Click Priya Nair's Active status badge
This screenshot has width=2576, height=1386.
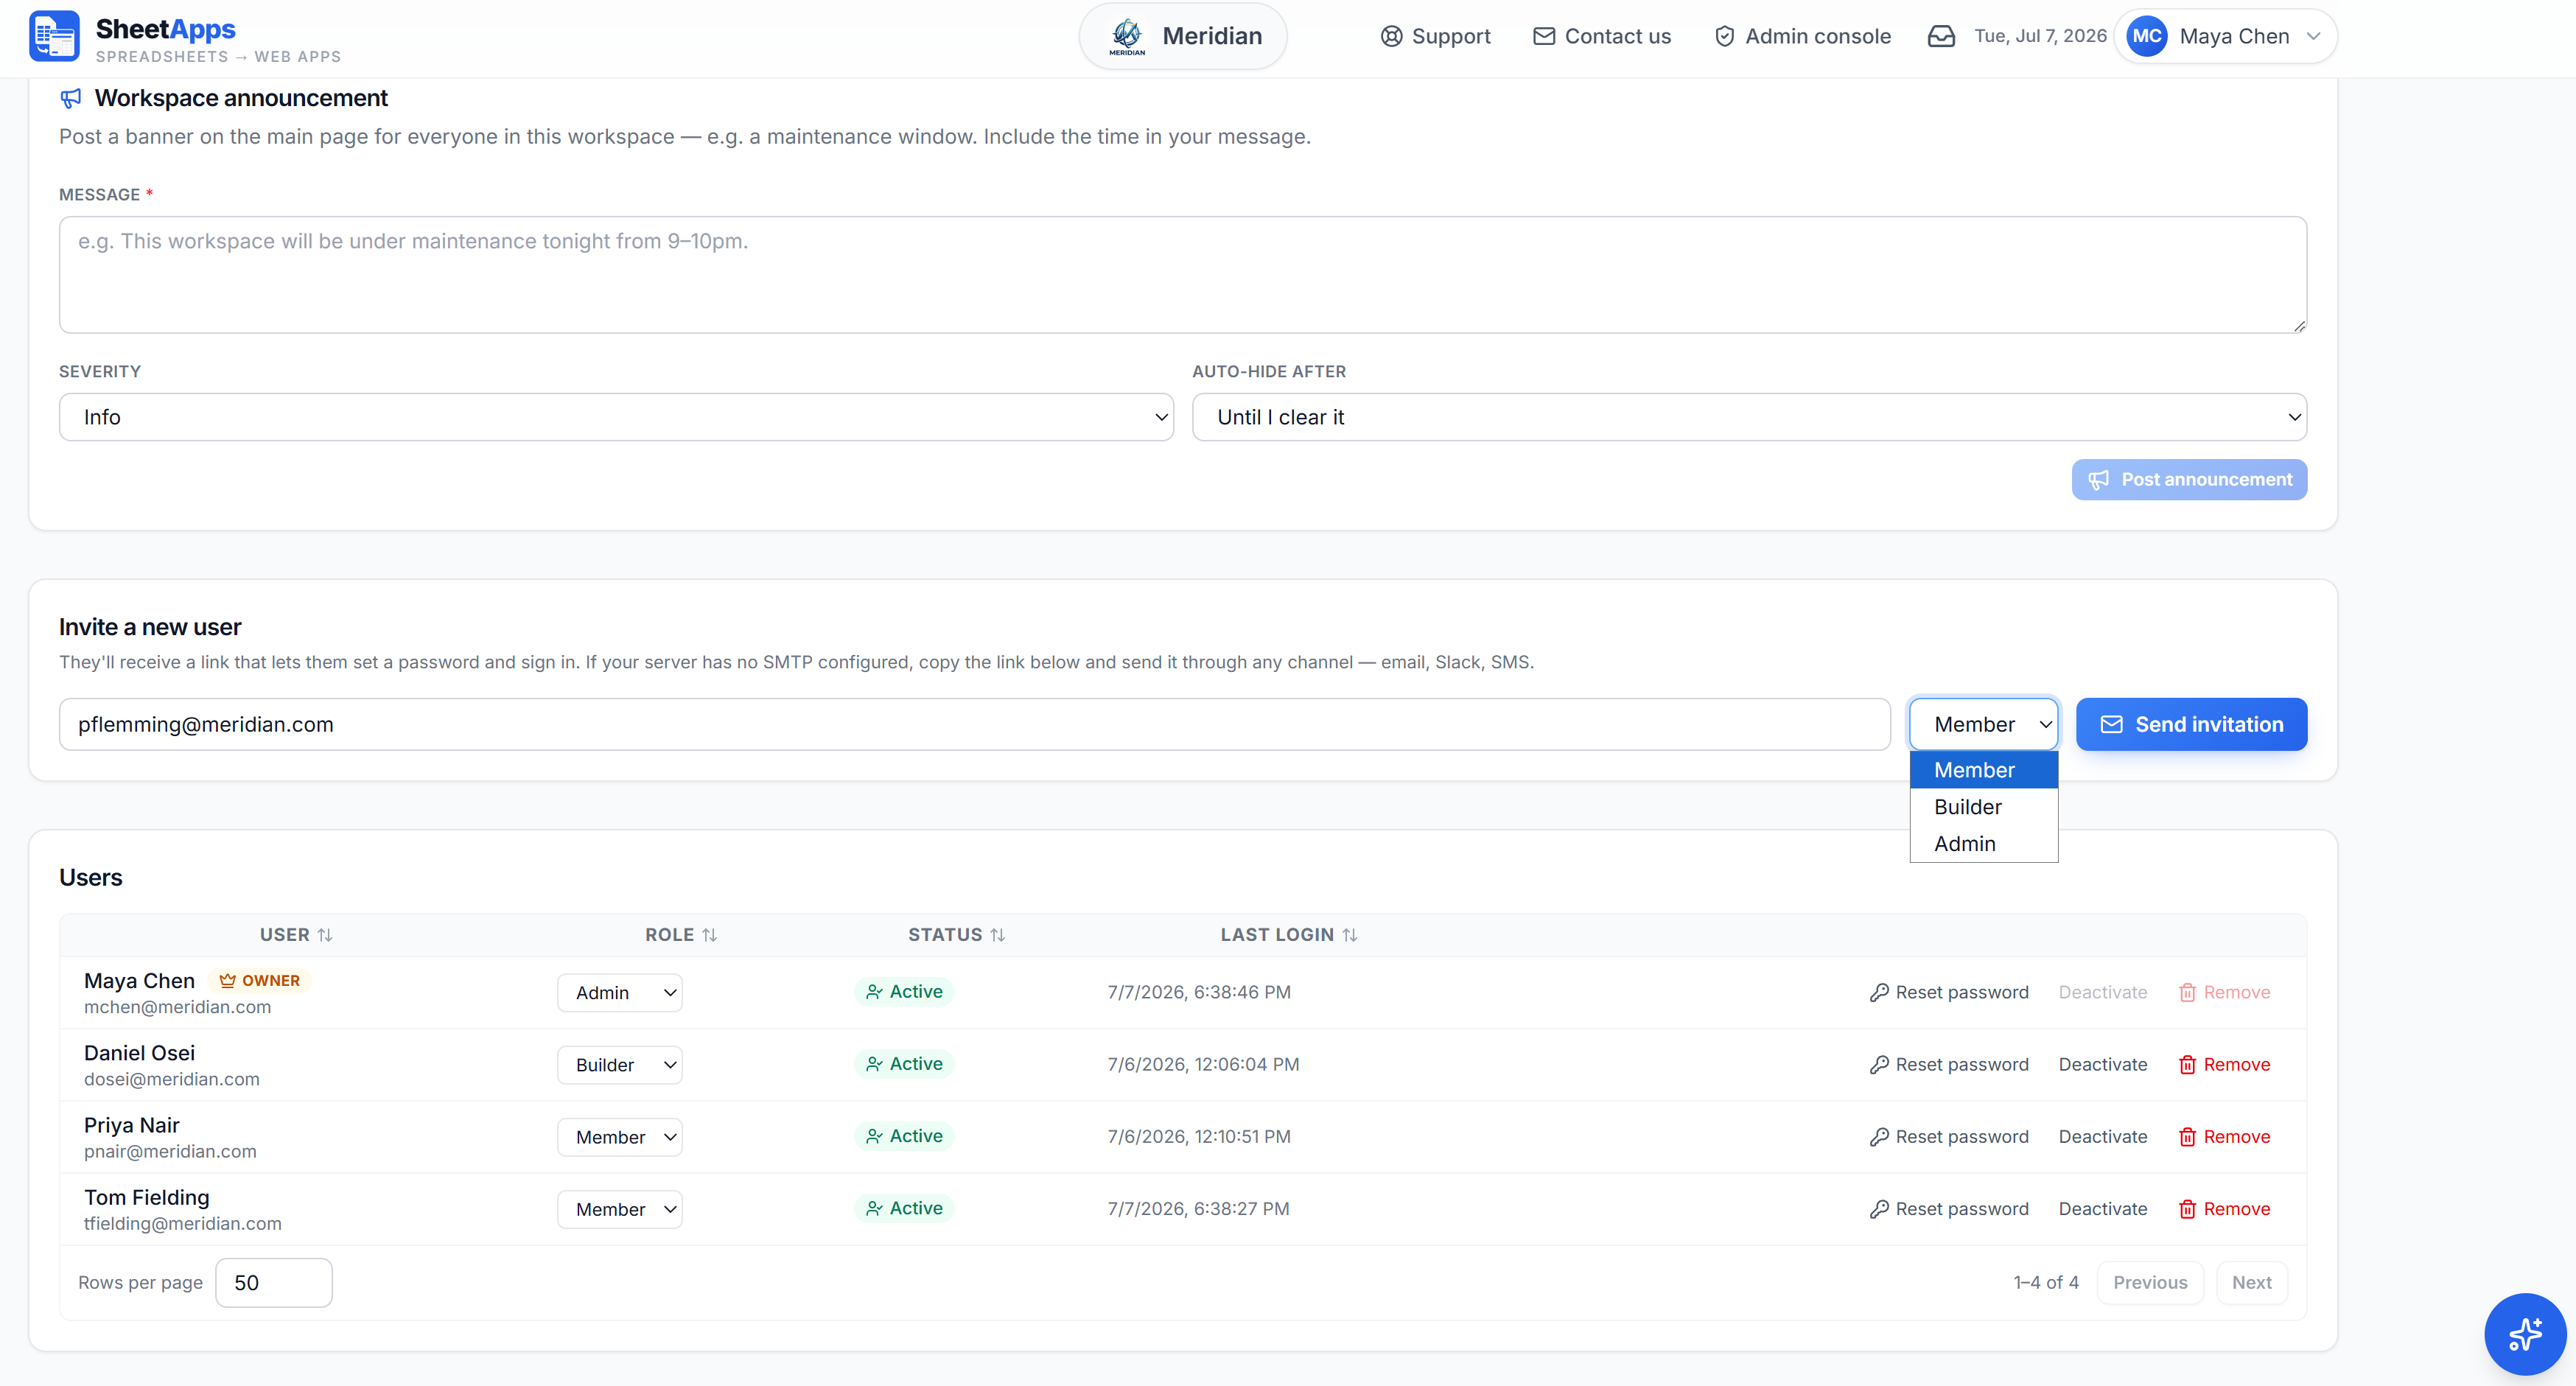[904, 1136]
